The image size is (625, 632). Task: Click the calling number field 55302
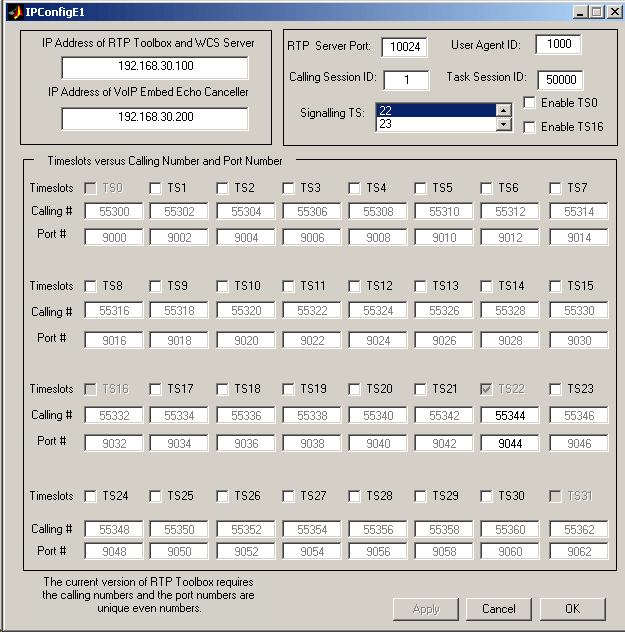[179, 212]
